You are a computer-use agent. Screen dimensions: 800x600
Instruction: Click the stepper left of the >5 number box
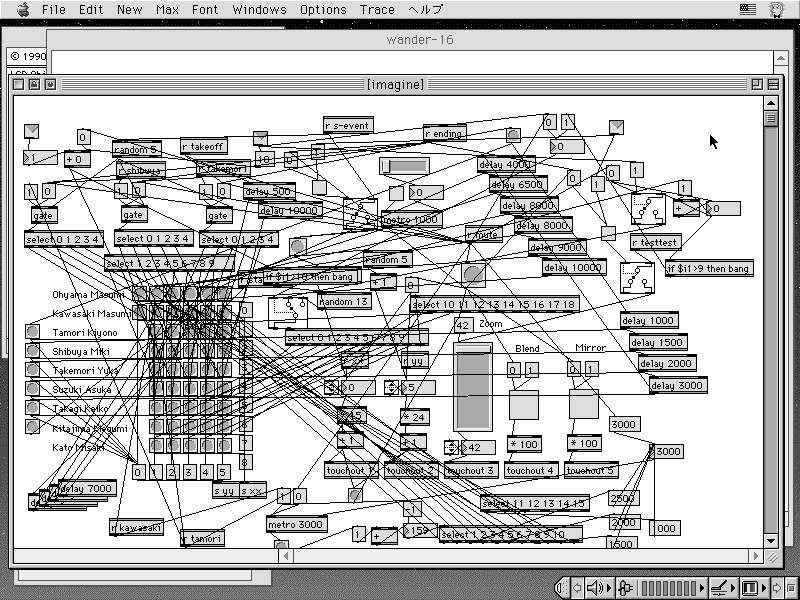coord(391,387)
